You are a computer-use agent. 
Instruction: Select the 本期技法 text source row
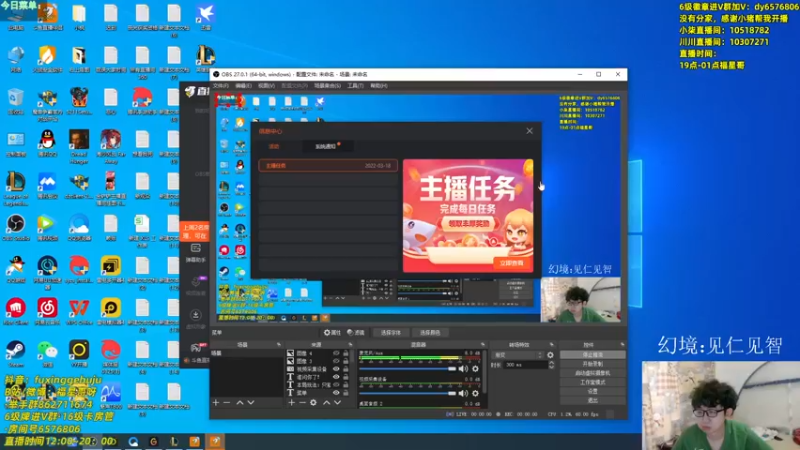coord(318,385)
